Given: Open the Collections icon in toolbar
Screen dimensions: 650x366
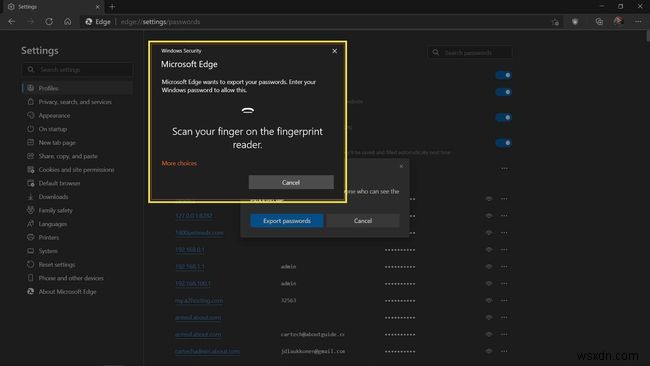Looking at the screenshot, I should tap(599, 22).
